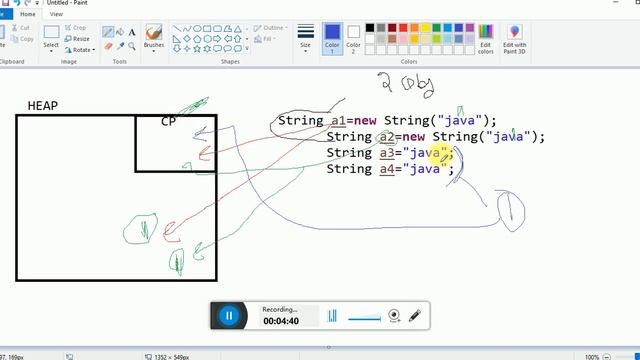640x360 pixels.
Task: Choose the Right arrow shape
Action: click(218, 39)
